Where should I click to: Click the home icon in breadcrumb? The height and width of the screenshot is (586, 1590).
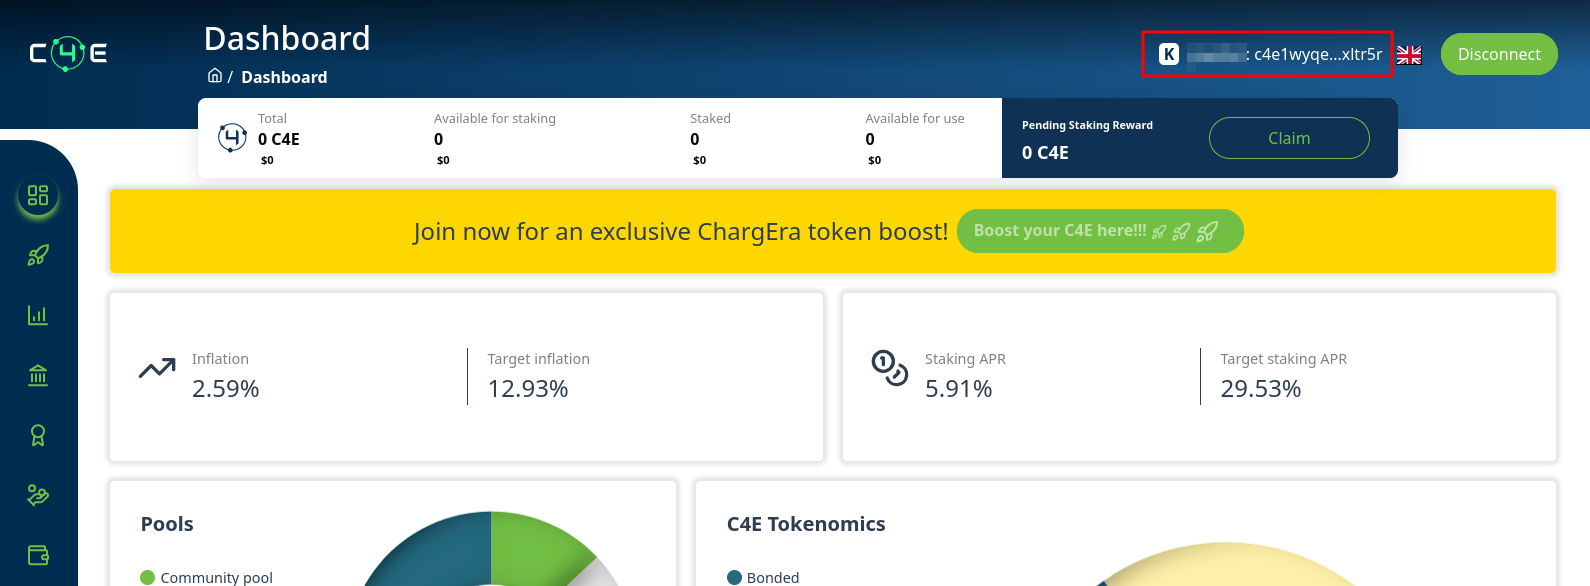coord(214,76)
